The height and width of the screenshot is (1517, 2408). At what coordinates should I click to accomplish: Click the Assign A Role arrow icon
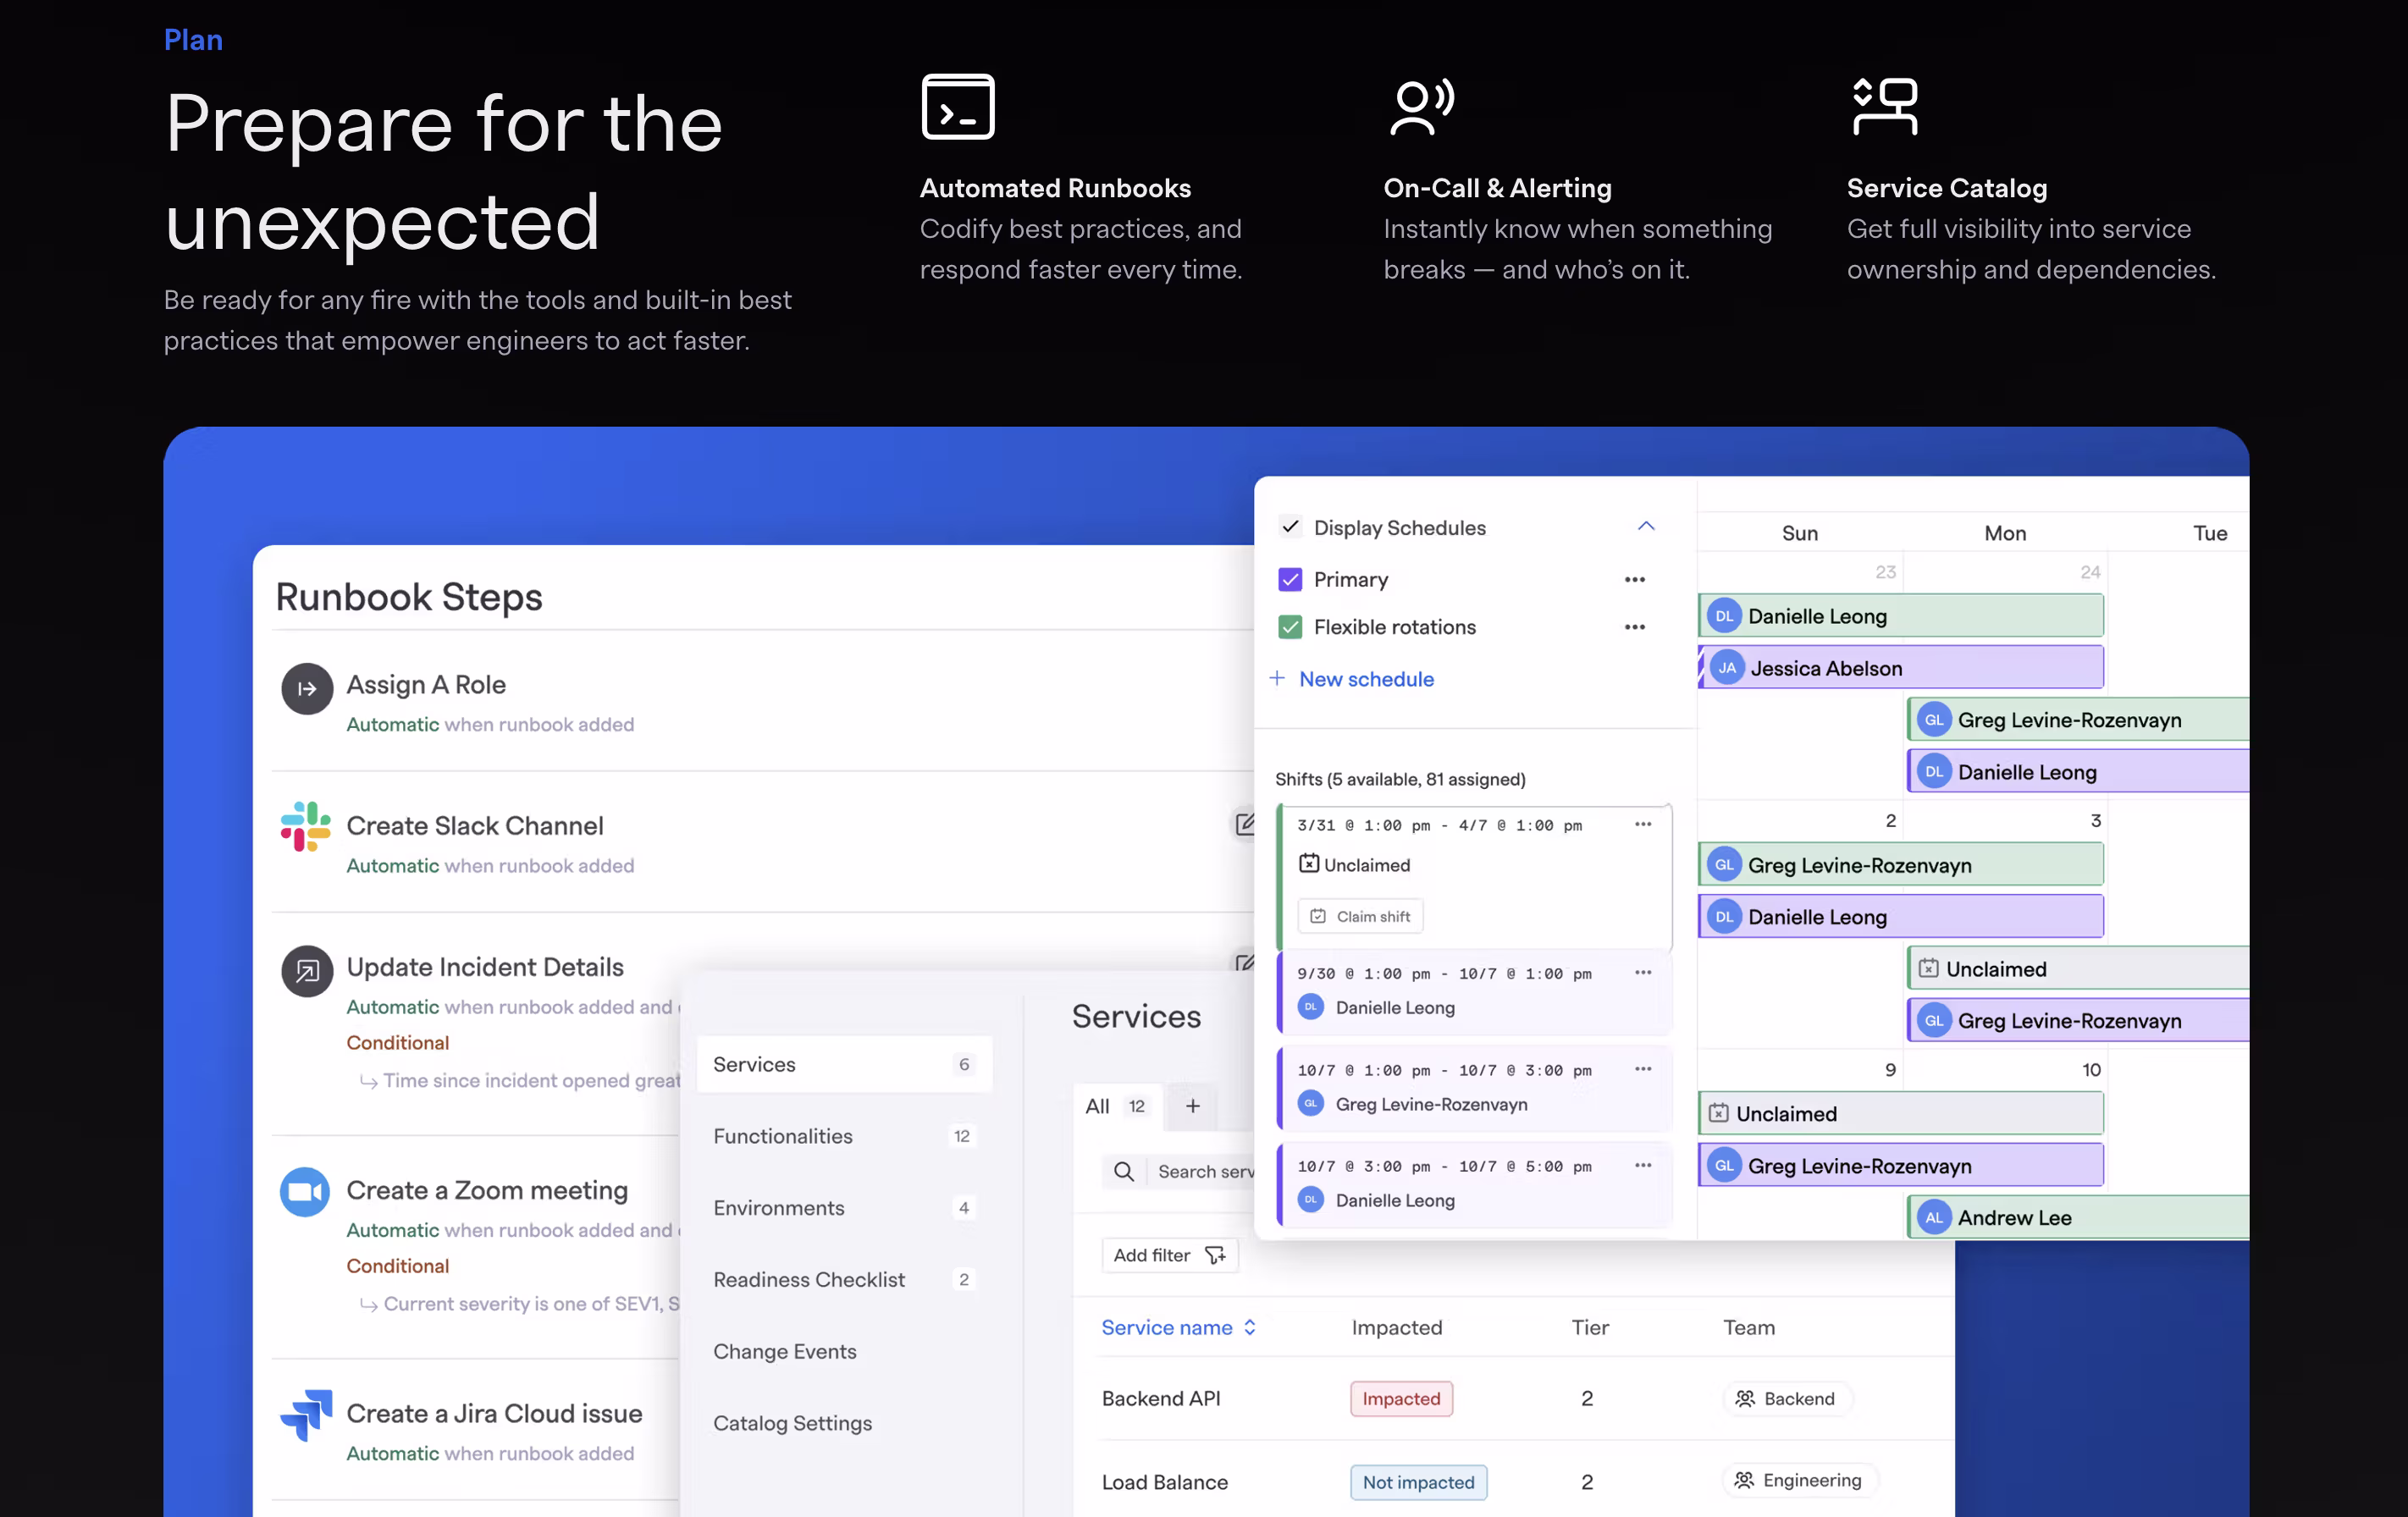tap(307, 688)
